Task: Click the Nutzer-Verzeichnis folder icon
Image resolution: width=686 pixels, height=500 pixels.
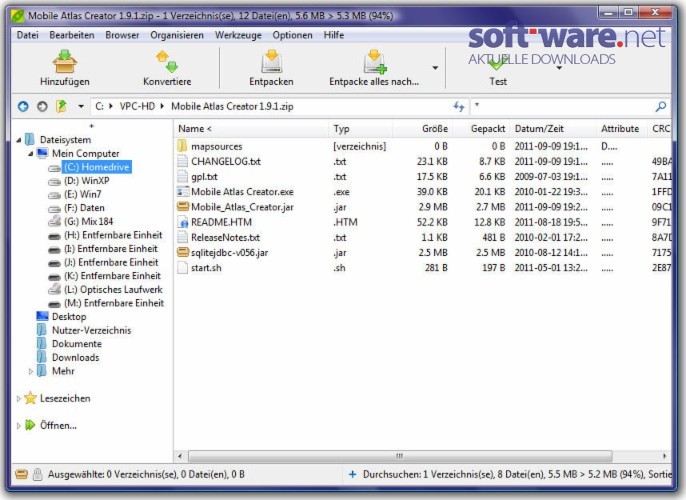Action: coord(42,330)
